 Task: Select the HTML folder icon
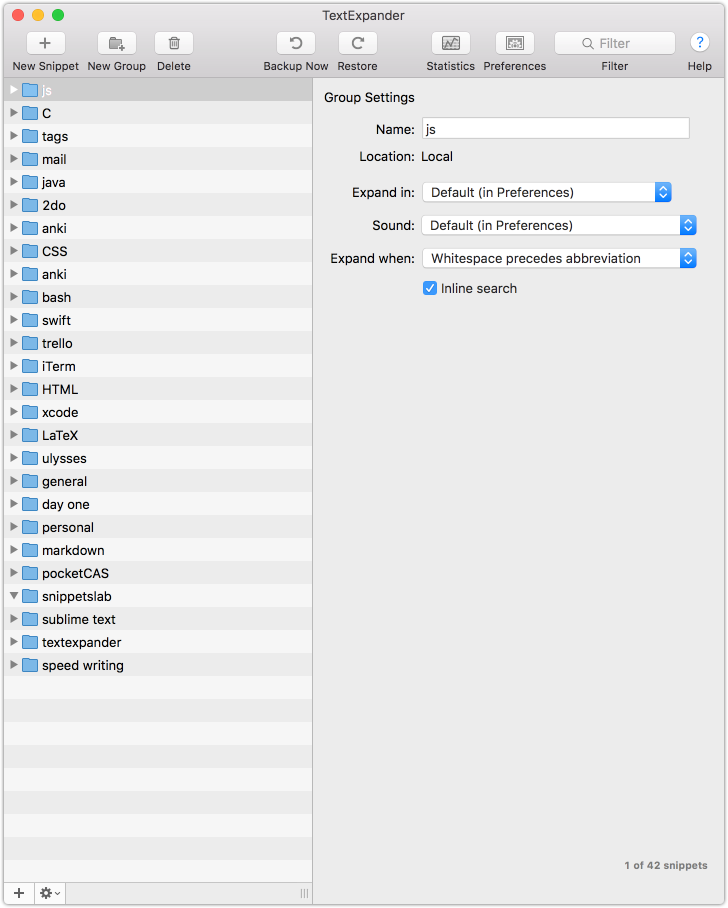coord(30,389)
